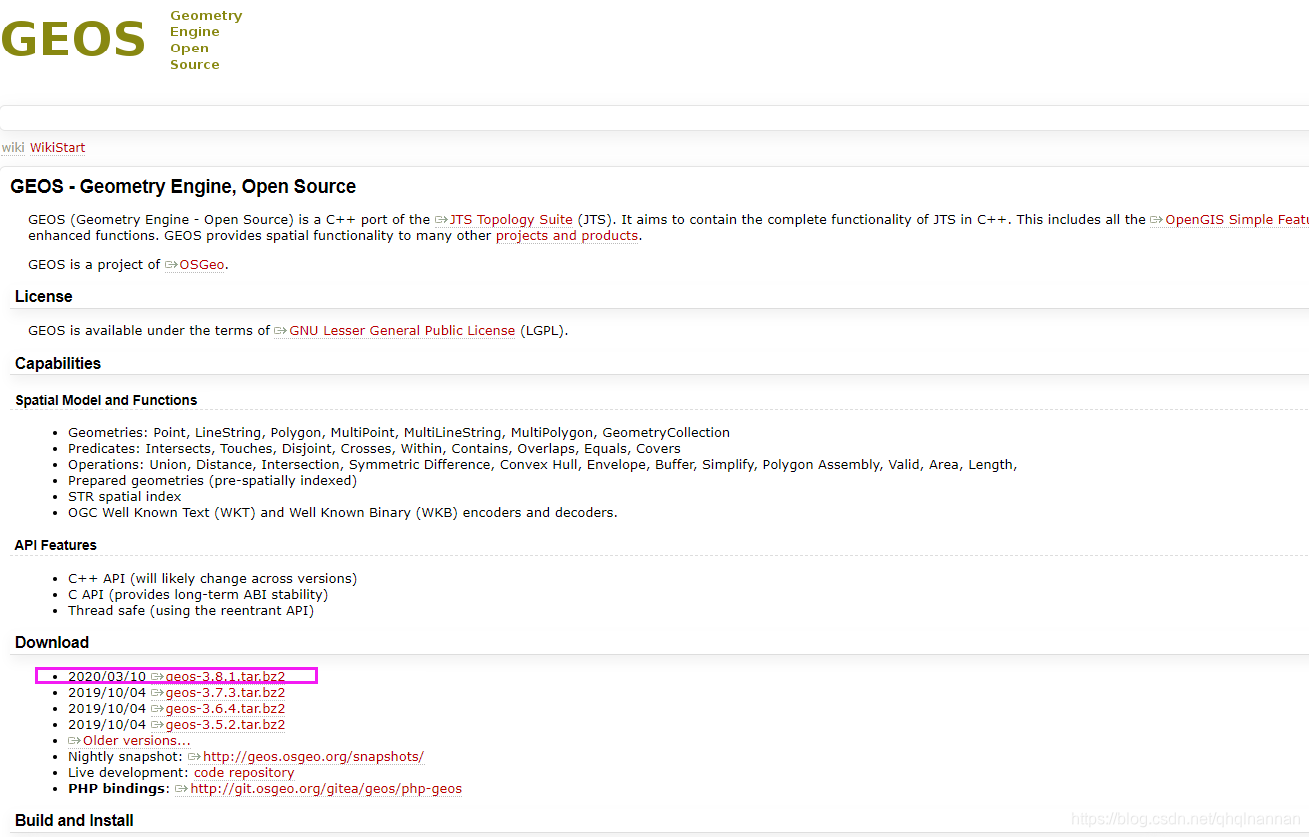Screen dimensions: 1309x837
Task: Open the WikiStart breadcrumb link
Action: (57, 147)
